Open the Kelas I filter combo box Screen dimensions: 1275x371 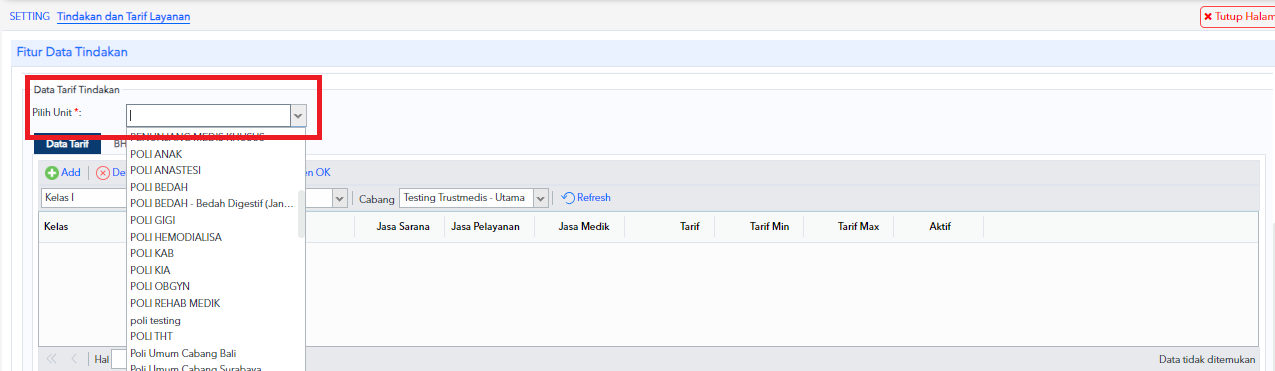[84, 198]
